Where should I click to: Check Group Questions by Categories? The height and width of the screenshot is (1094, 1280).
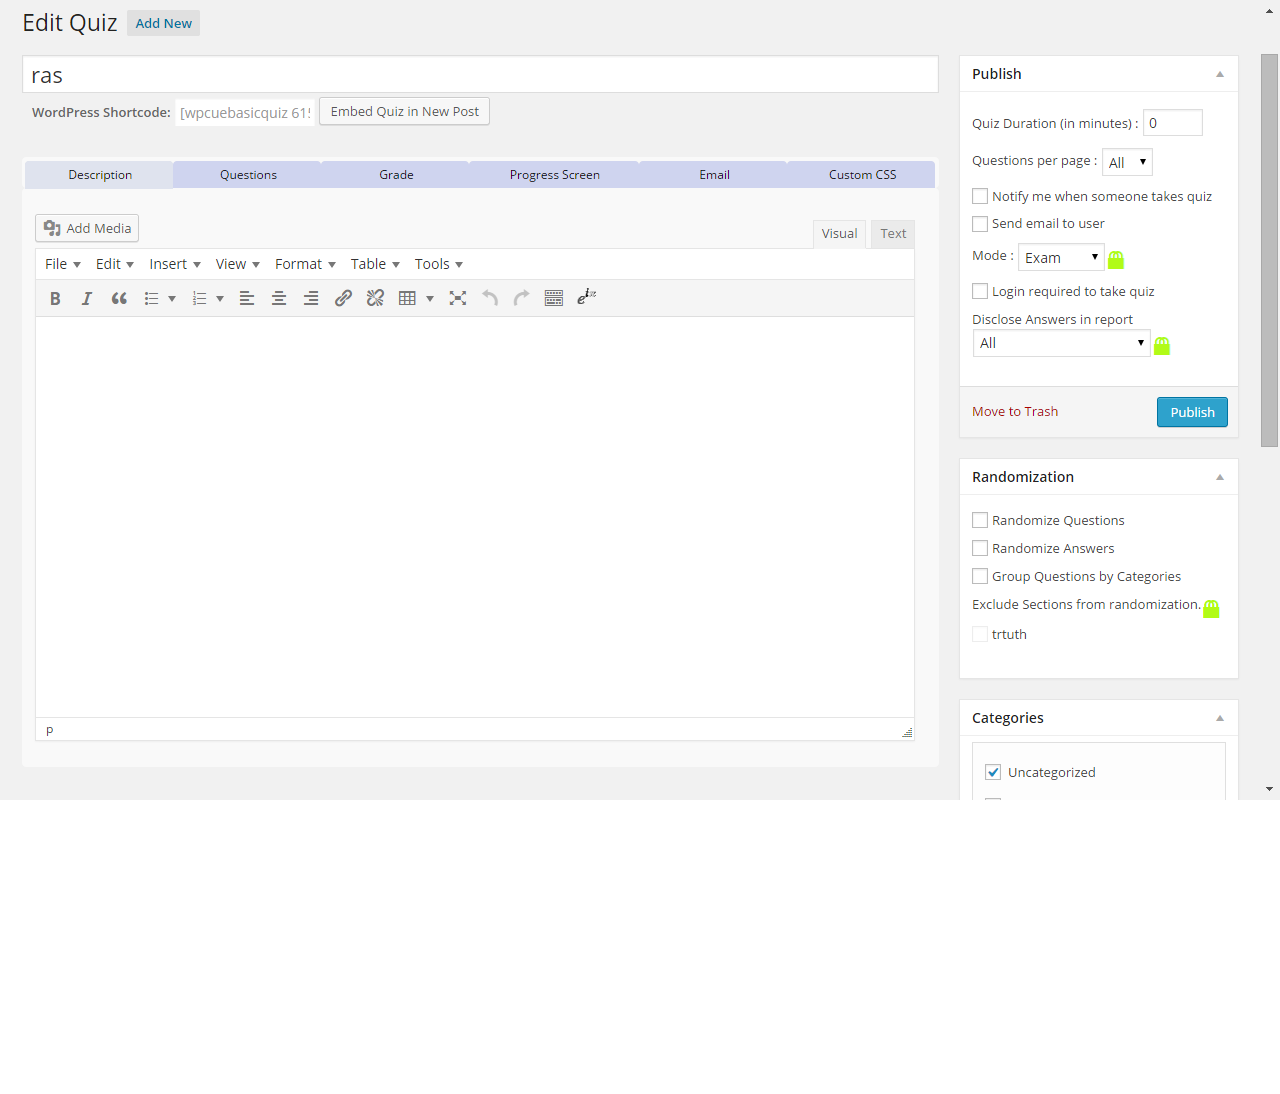[x=980, y=576]
